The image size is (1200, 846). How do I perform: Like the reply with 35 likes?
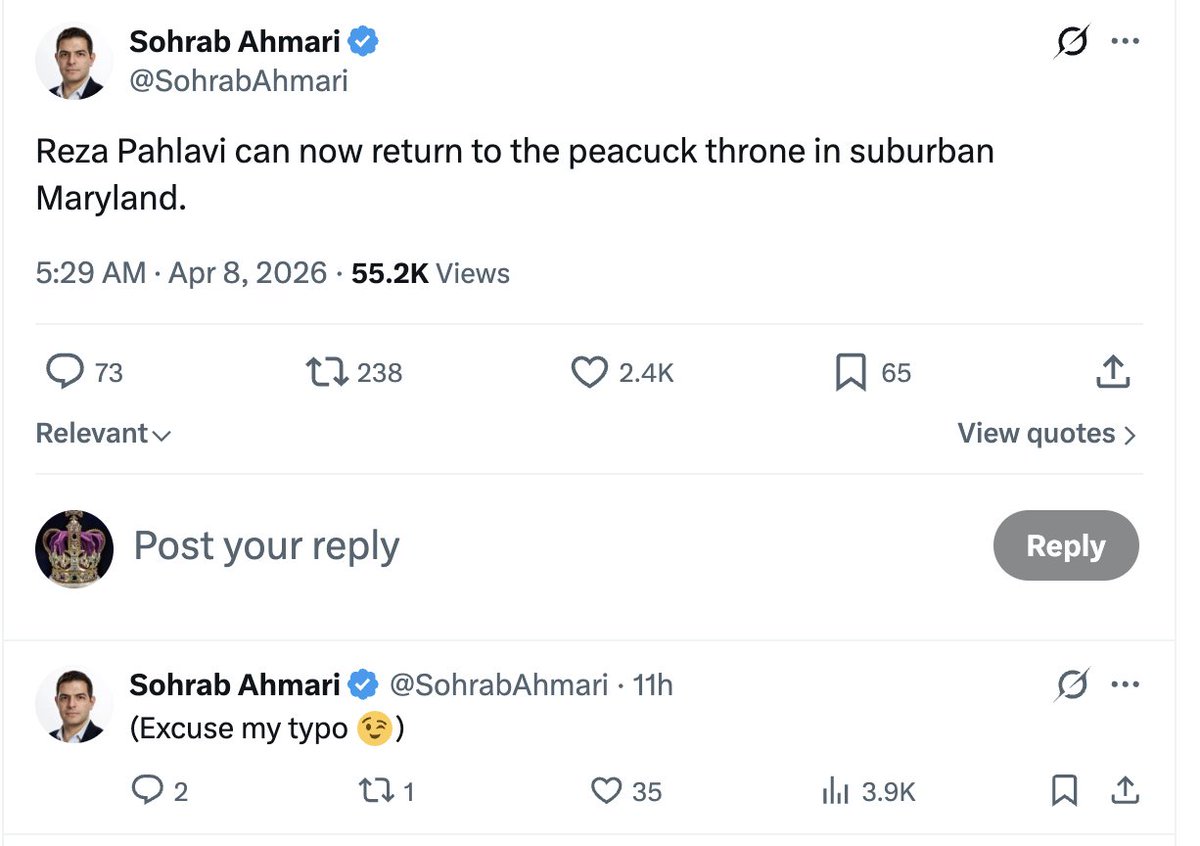point(607,792)
